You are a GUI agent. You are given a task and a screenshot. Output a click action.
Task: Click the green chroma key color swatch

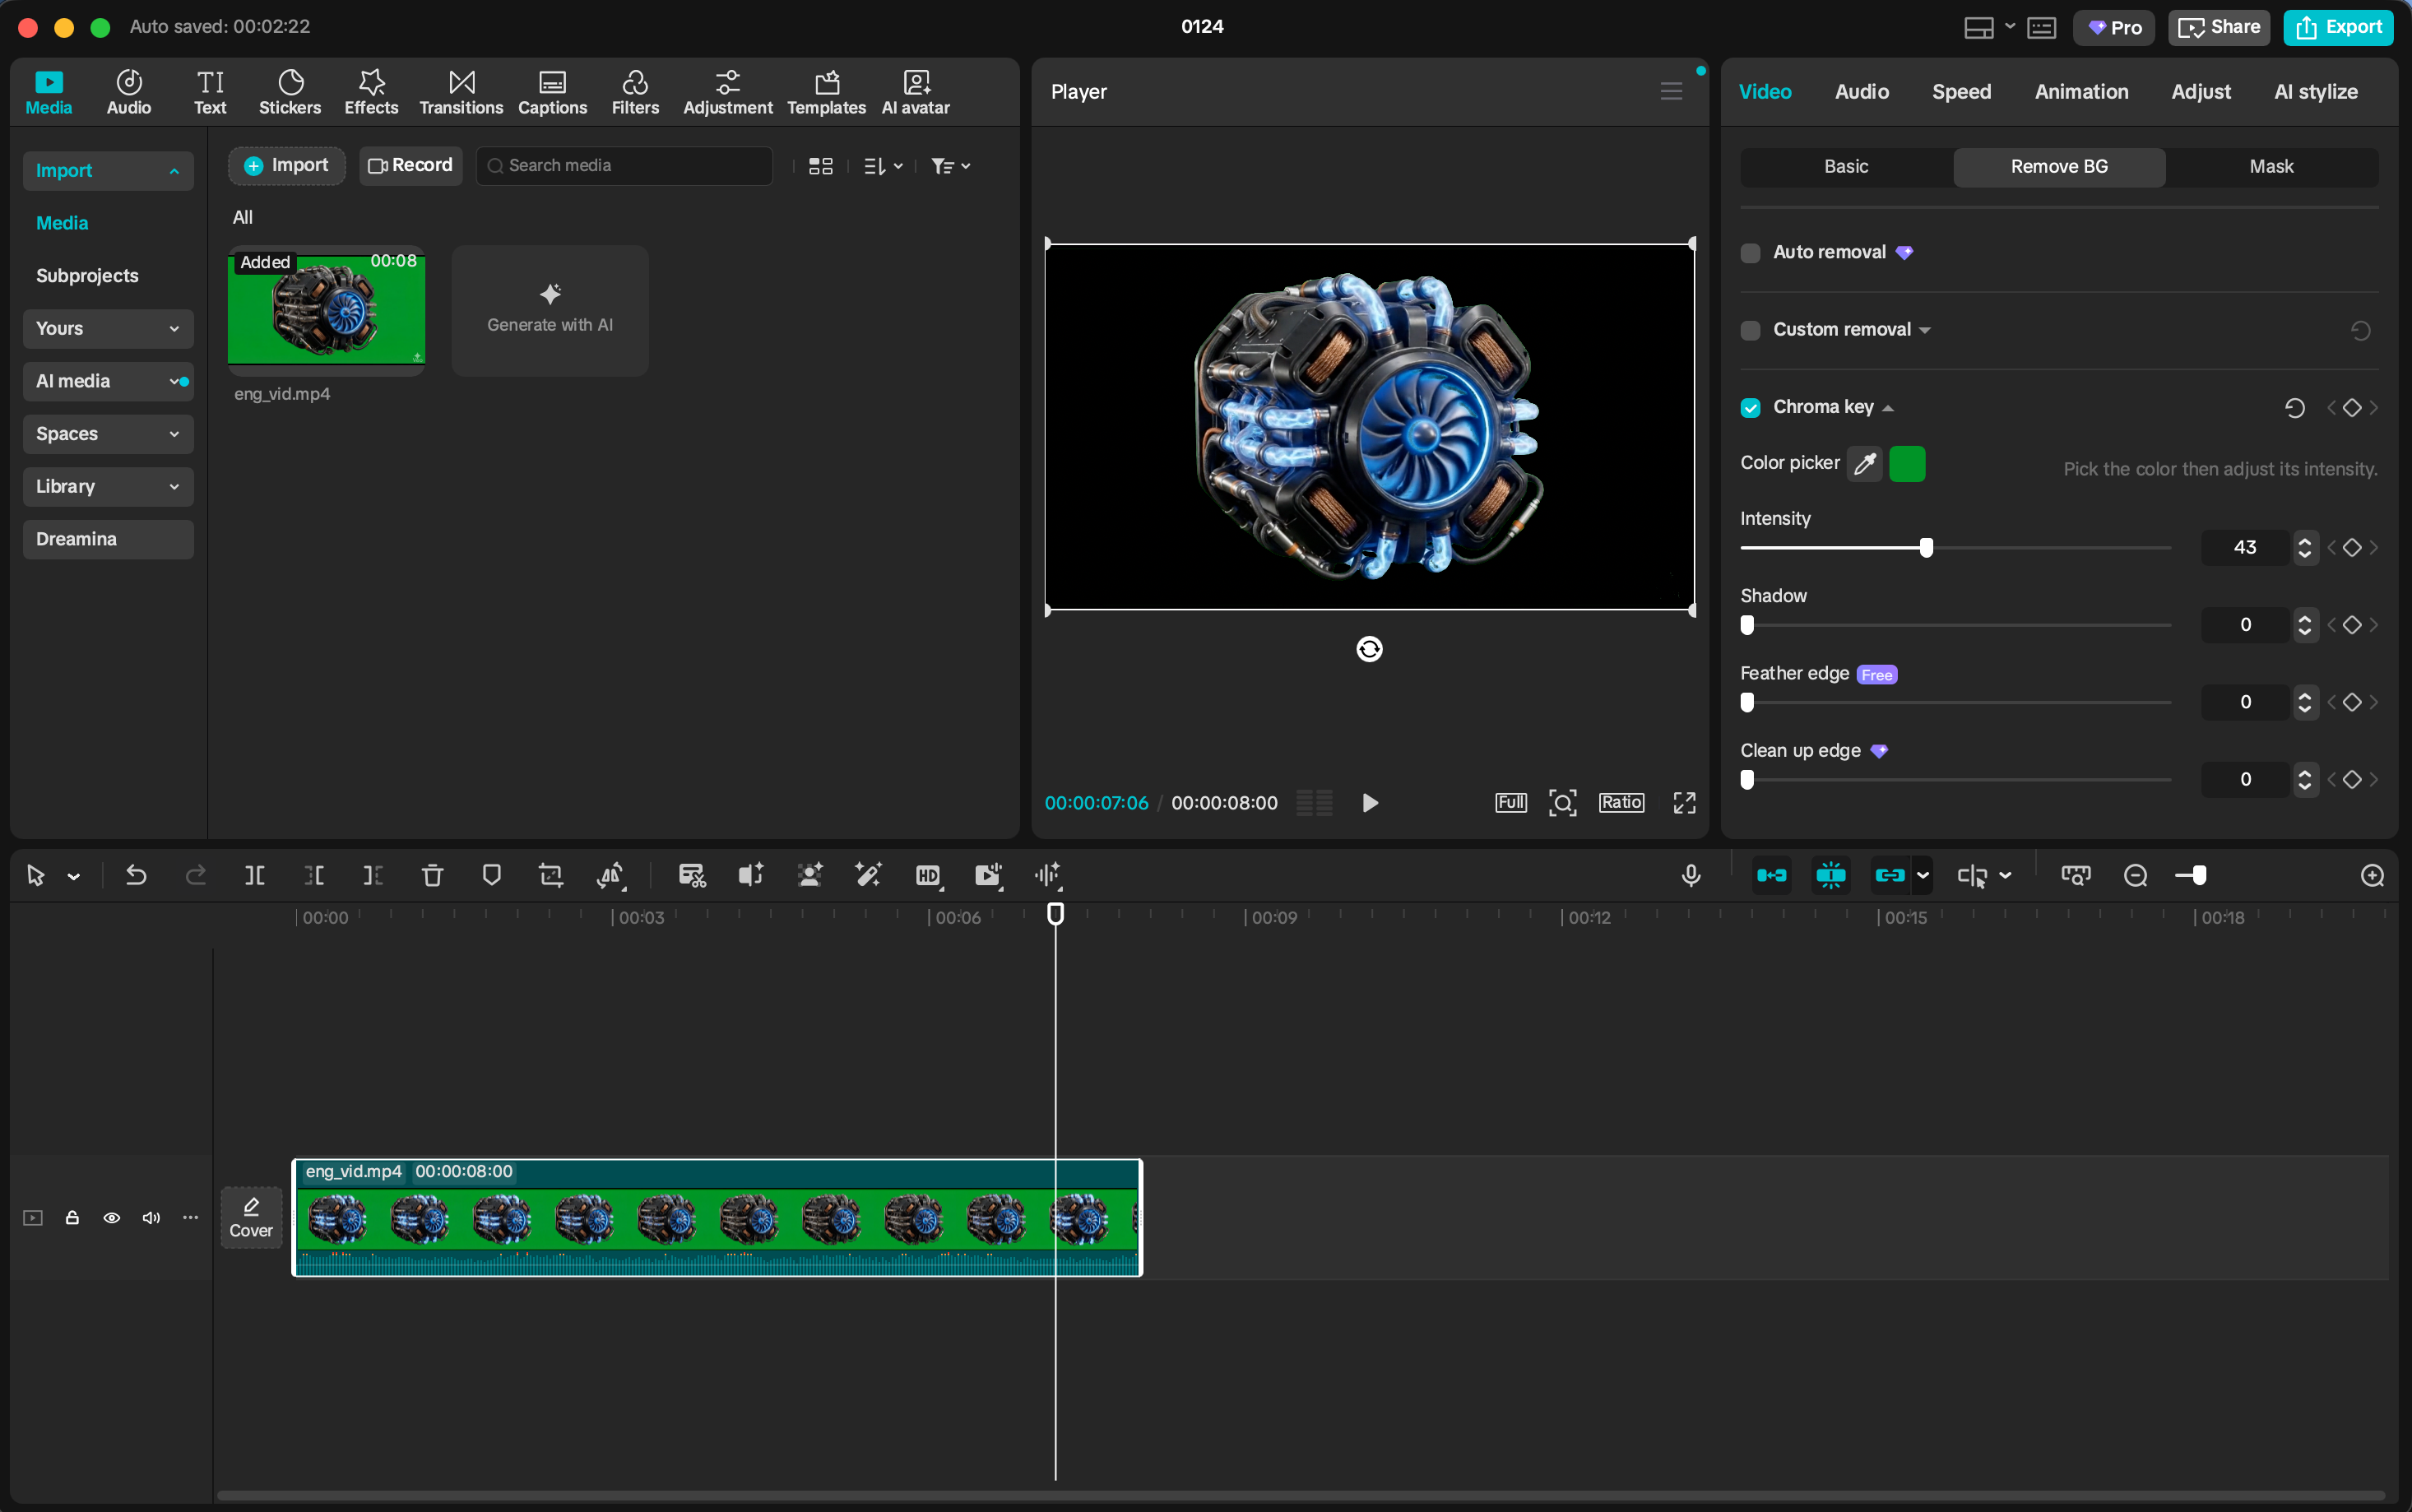click(x=1907, y=463)
